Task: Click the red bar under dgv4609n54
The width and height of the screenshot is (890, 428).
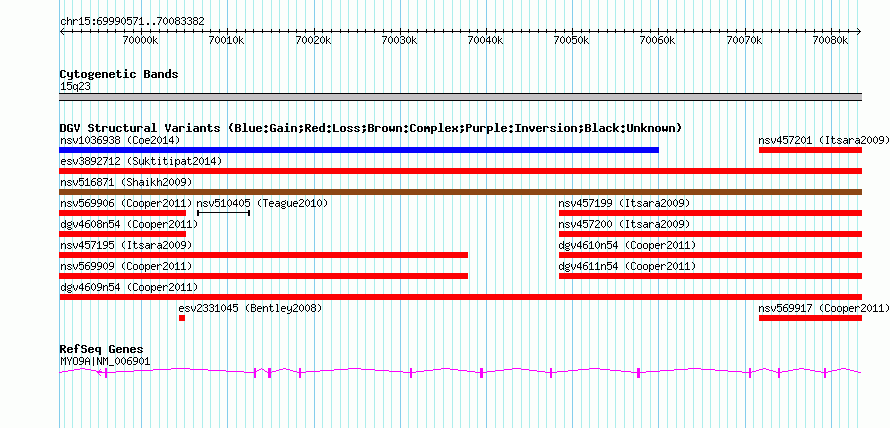Action: point(460,297)
